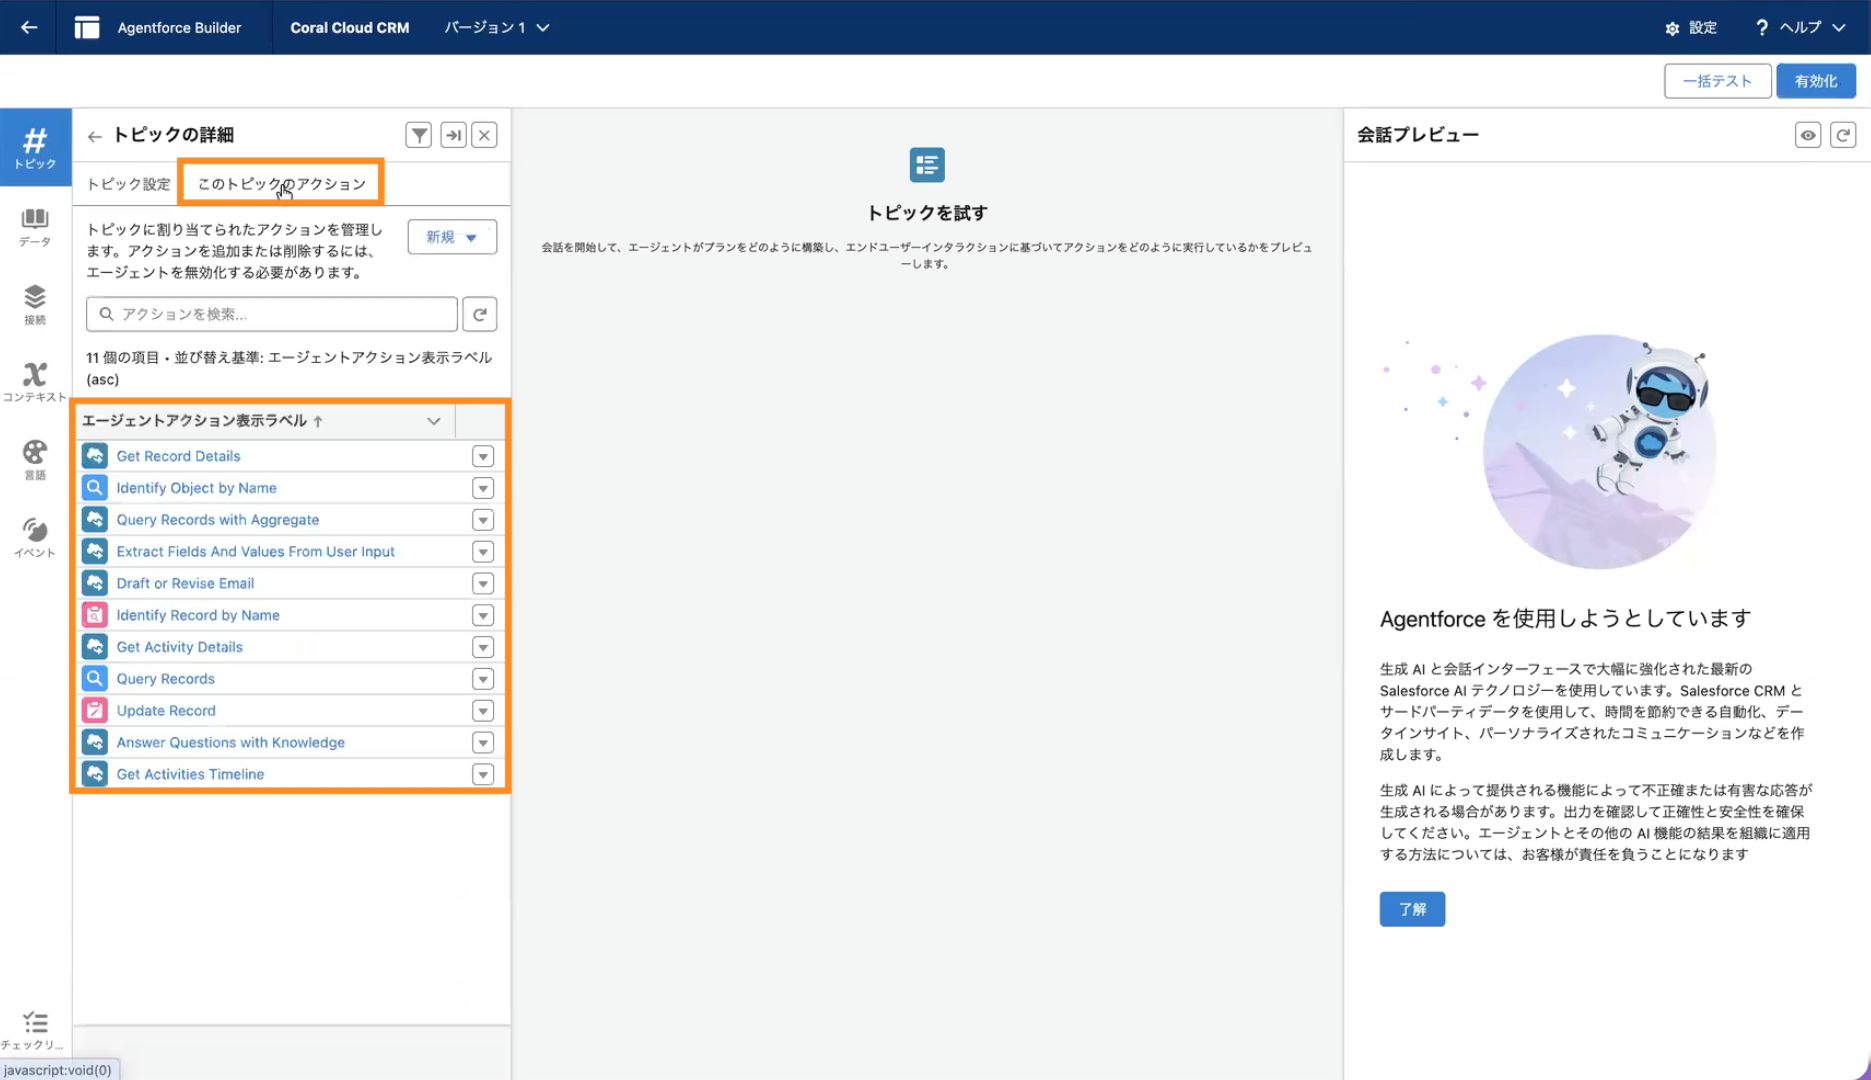The image size is (1871, 1080).
Task: Open the Get Activity Details link
Action: point(179,647)
